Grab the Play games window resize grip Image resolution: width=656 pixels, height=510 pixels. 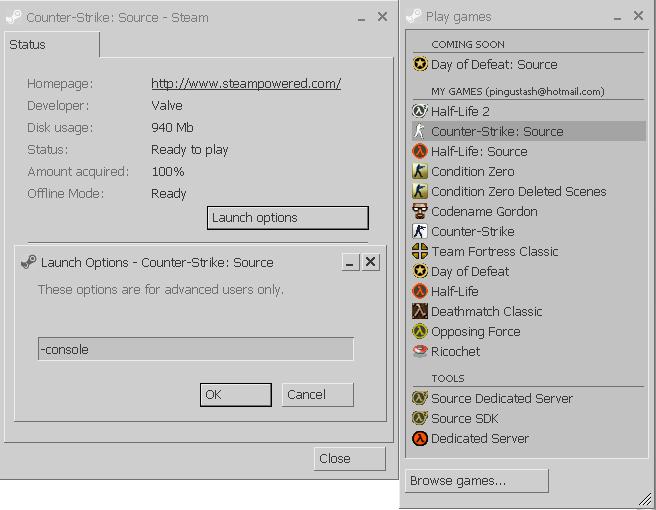pyautogui.click(x=645, y=499)
